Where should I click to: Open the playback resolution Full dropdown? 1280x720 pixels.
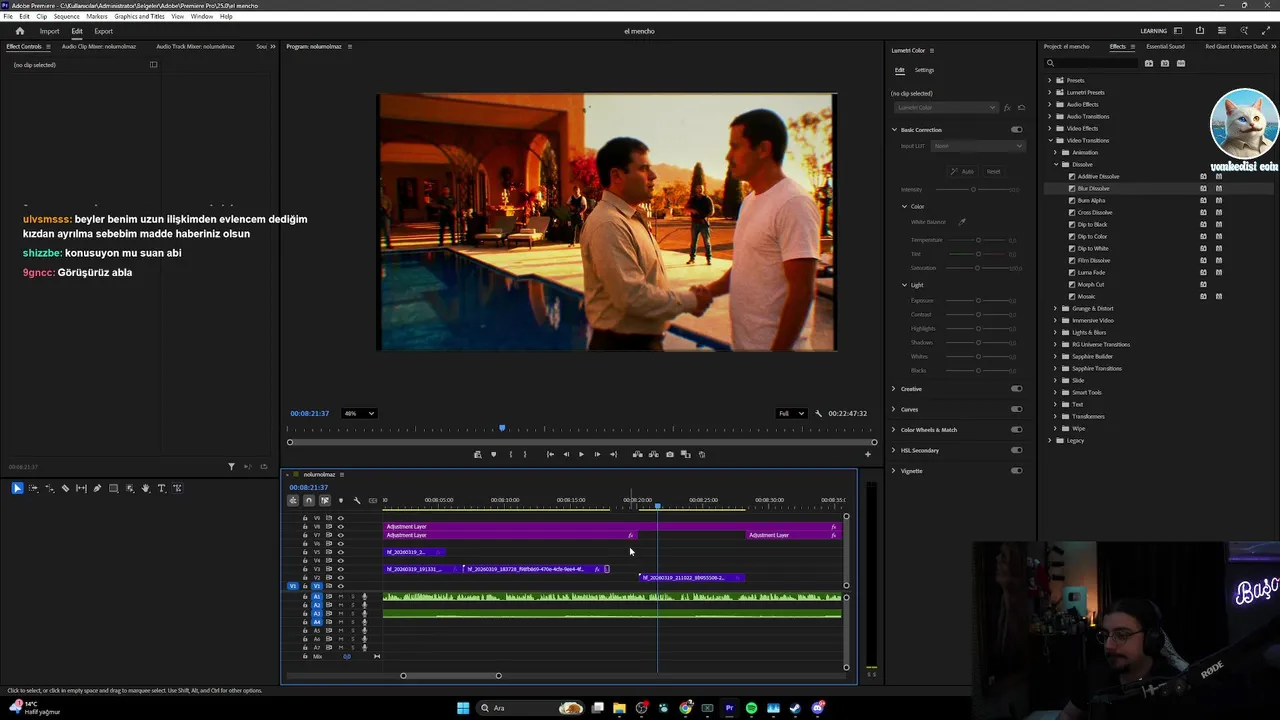pos(791,413)
